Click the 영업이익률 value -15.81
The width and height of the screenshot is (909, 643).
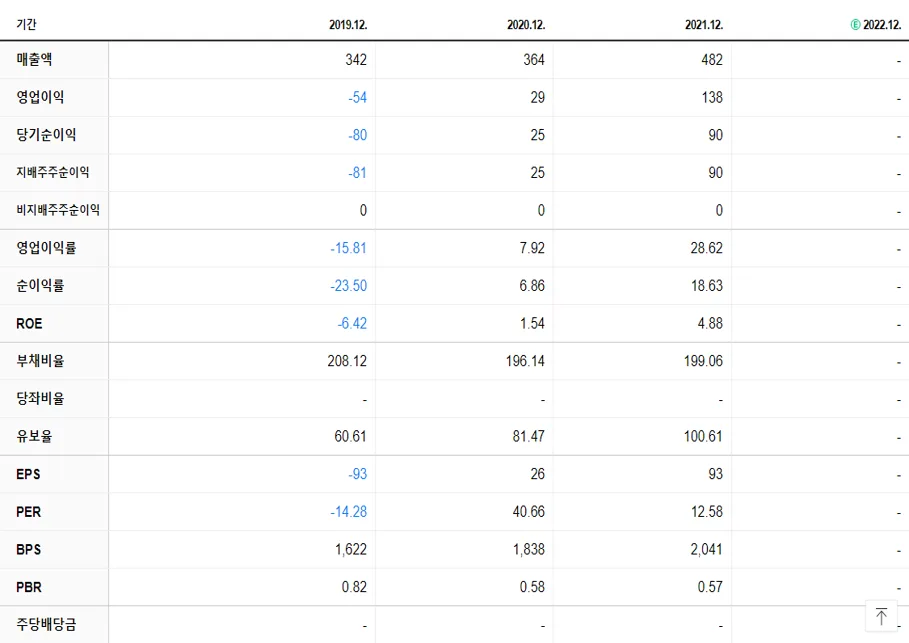pyautogui.click(x=348, y=248)
